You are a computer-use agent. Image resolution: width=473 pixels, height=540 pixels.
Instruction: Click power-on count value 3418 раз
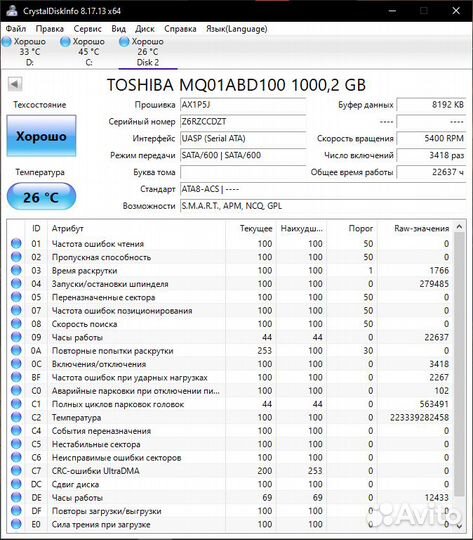point(431,155)
